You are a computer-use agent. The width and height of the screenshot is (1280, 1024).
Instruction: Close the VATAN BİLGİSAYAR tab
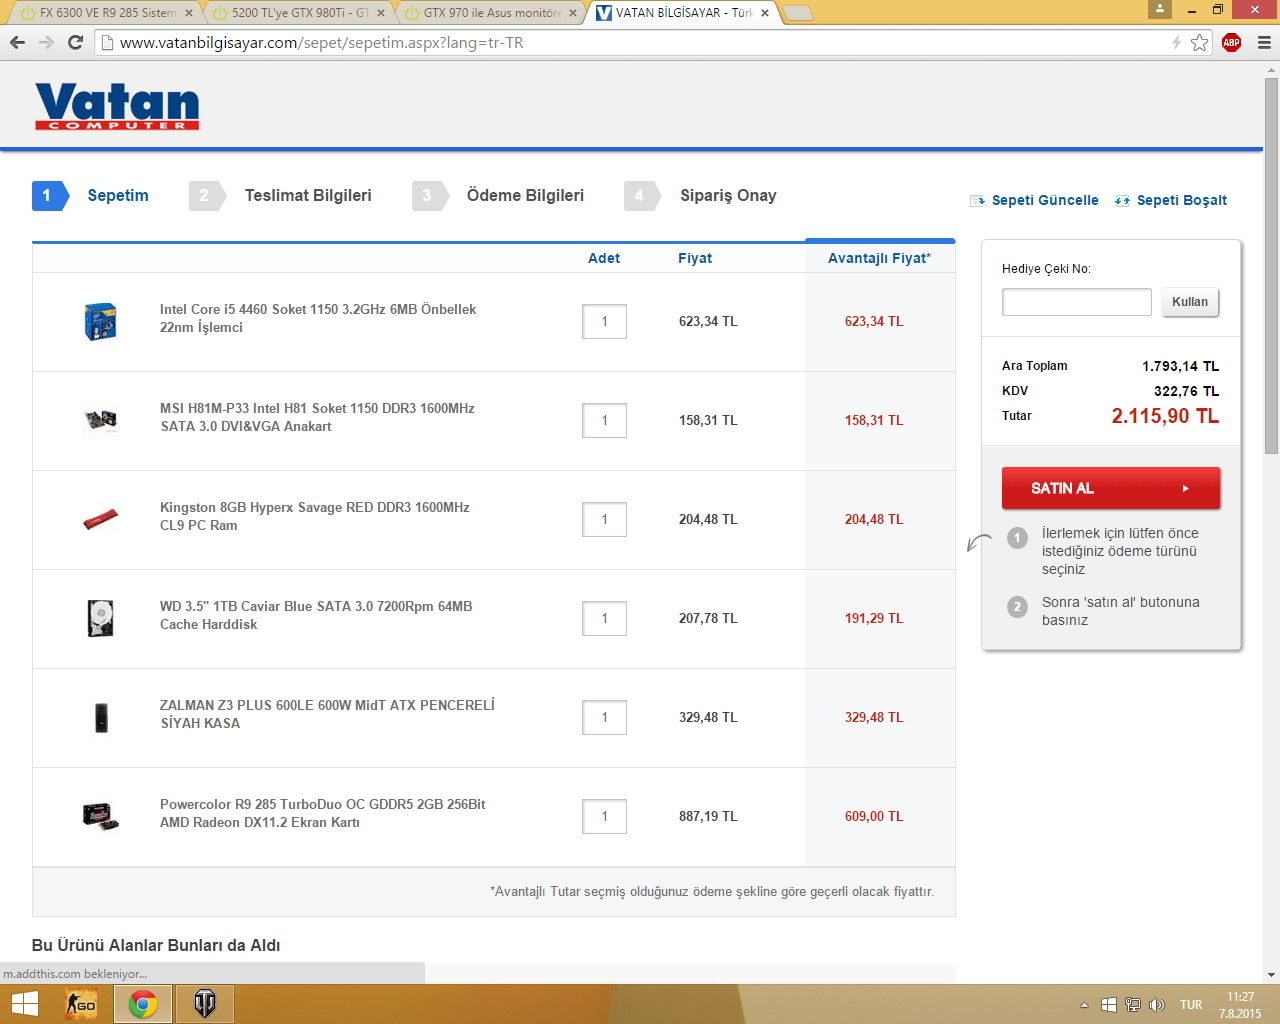pos(765,13)
